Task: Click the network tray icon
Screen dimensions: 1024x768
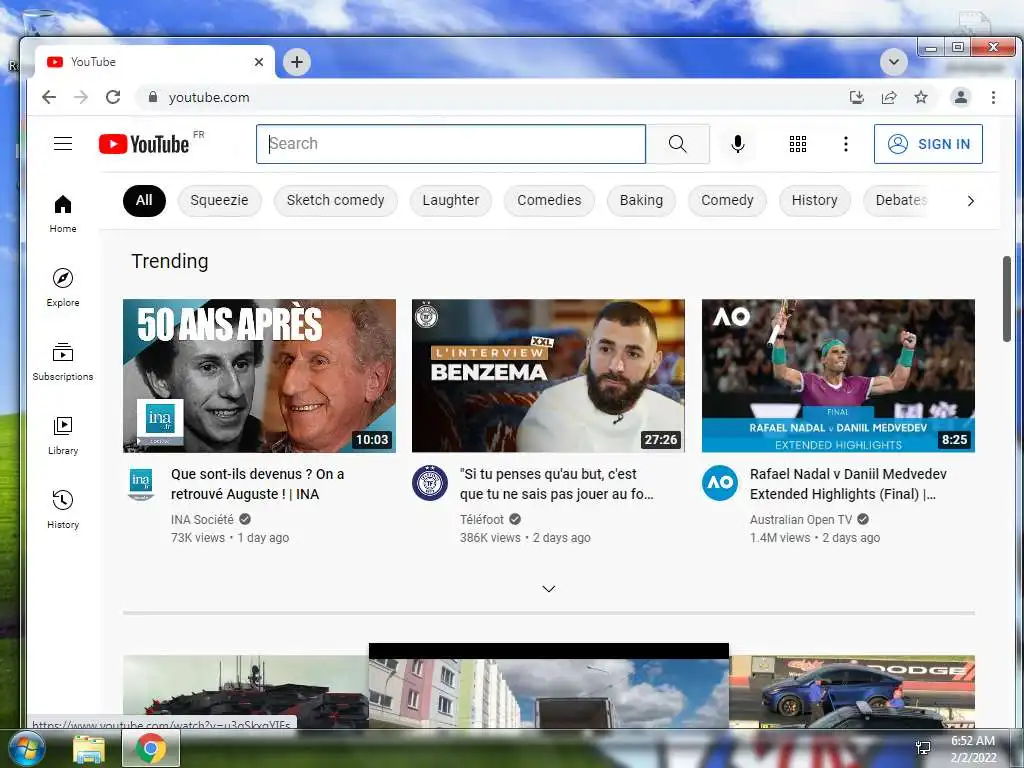Action: (x=923, y=748)
